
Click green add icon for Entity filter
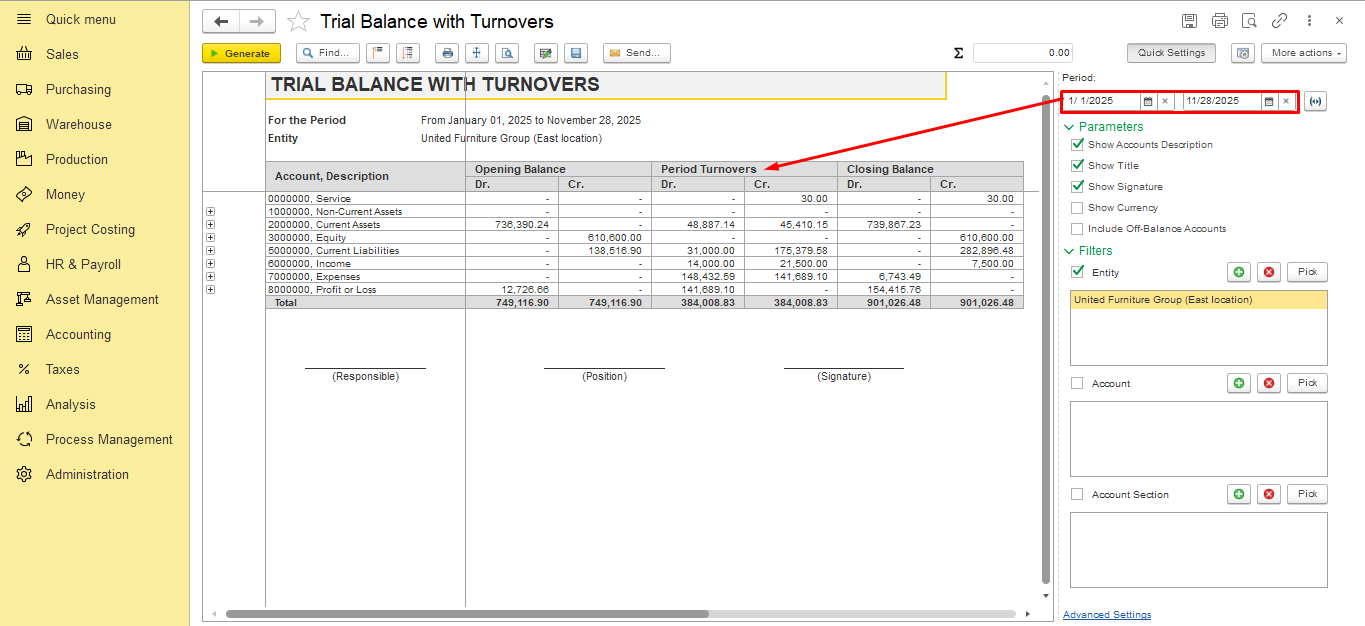(x=1239, y=272)
